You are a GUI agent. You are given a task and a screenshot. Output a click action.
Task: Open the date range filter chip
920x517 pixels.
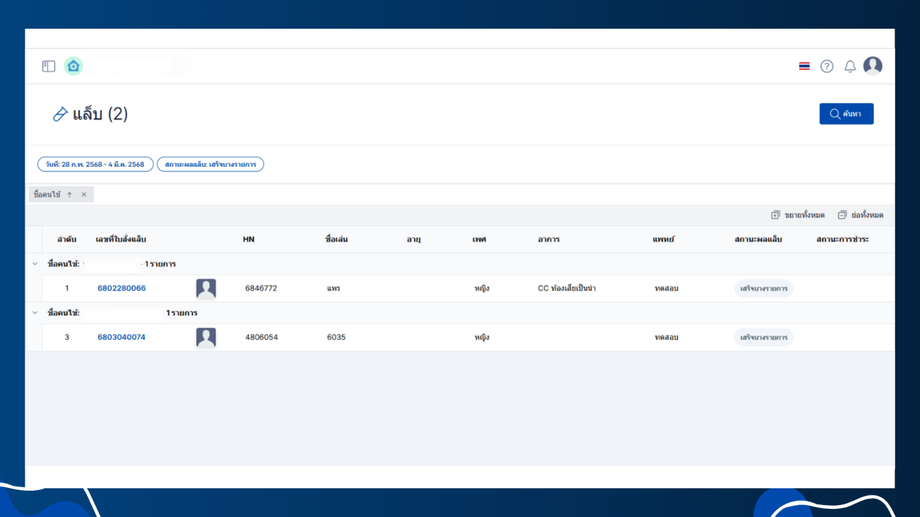pos(95,164)
